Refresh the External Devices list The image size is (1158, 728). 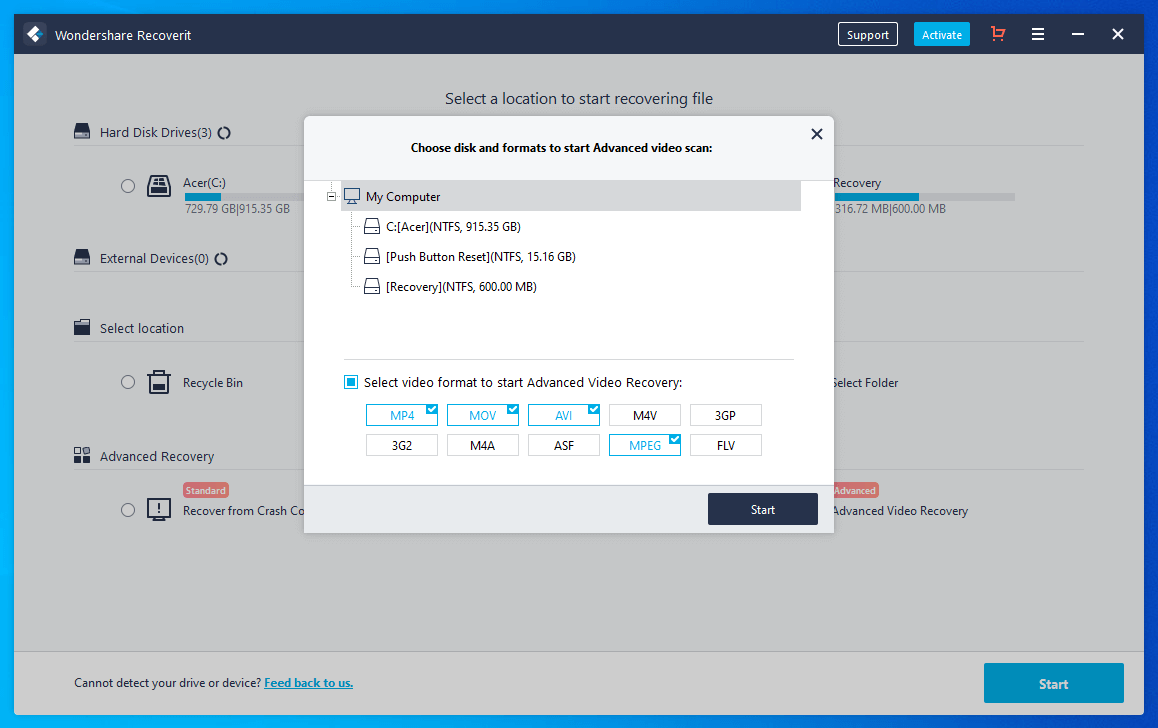[221, 258]
